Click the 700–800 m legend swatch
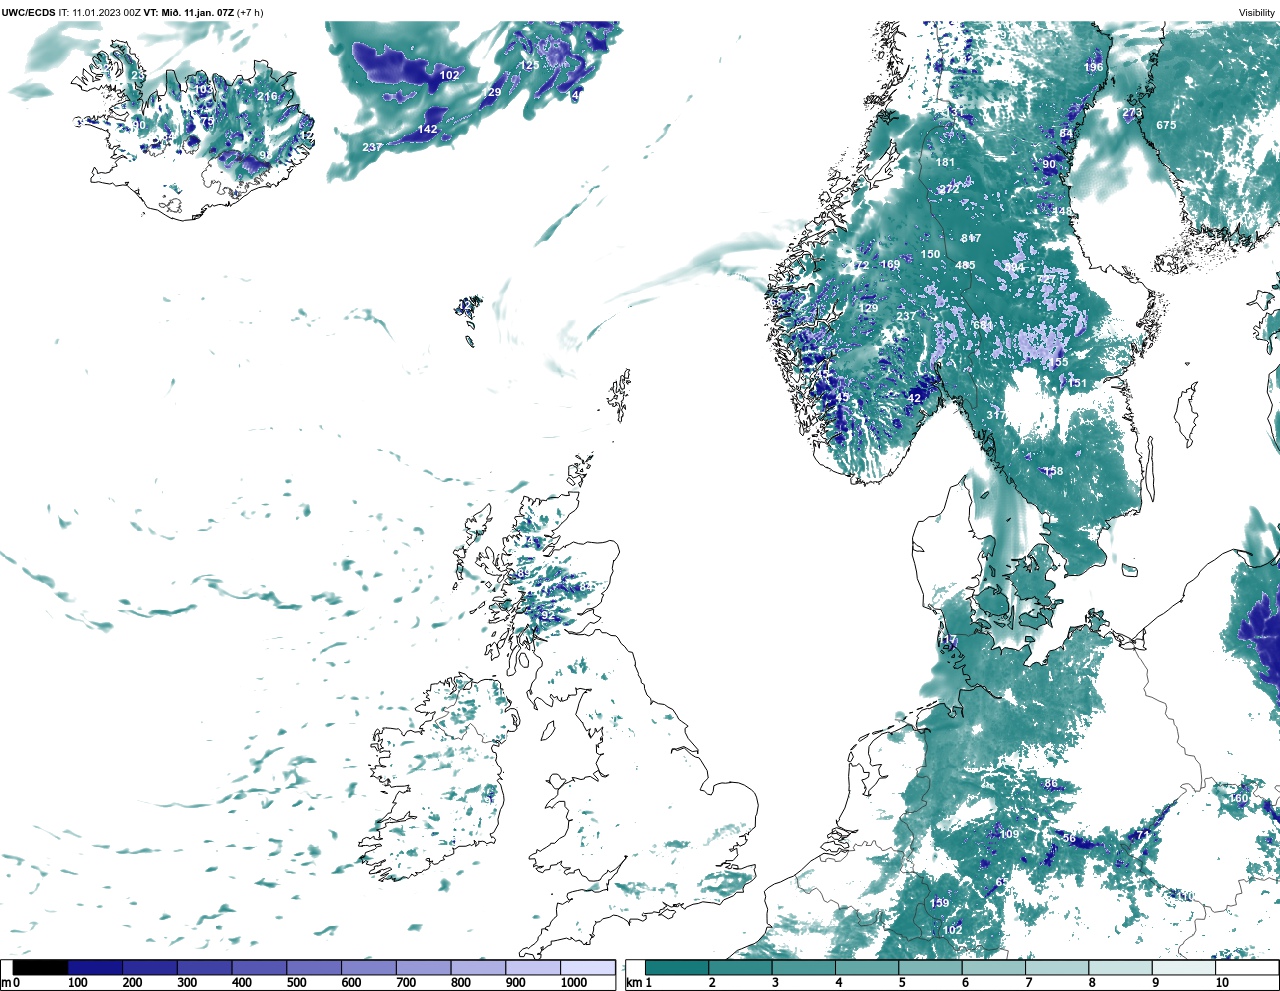This screenshot has height=991, width=1280. coord(423,967)
